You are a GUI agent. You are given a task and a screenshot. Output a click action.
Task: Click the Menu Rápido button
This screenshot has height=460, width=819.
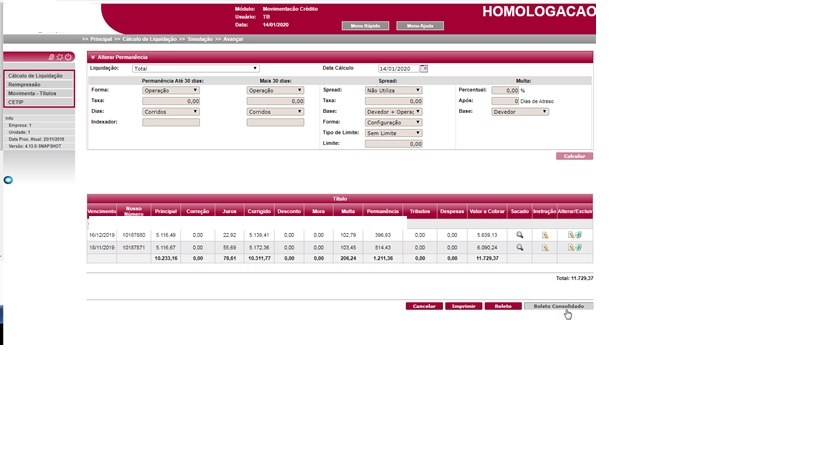coord(365,26)
